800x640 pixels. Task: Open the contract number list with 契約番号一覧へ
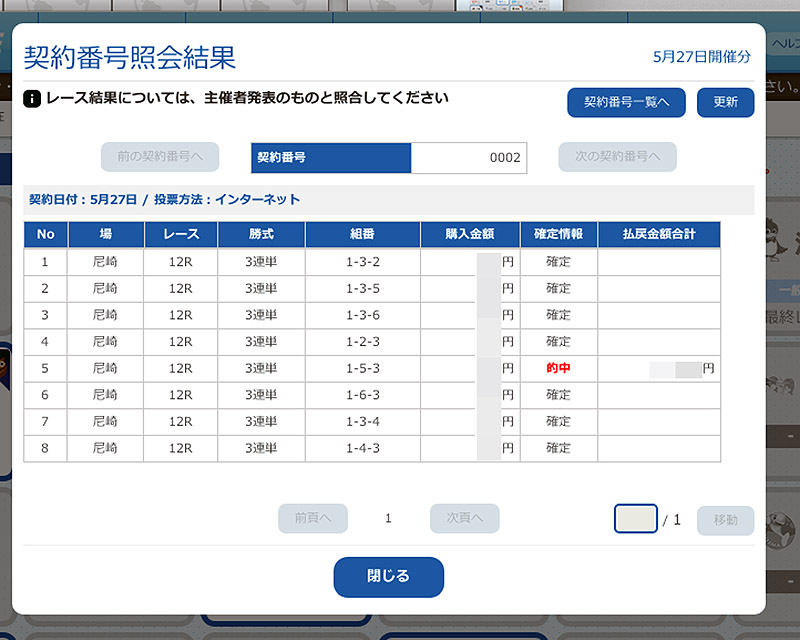[x=626, y=102]
